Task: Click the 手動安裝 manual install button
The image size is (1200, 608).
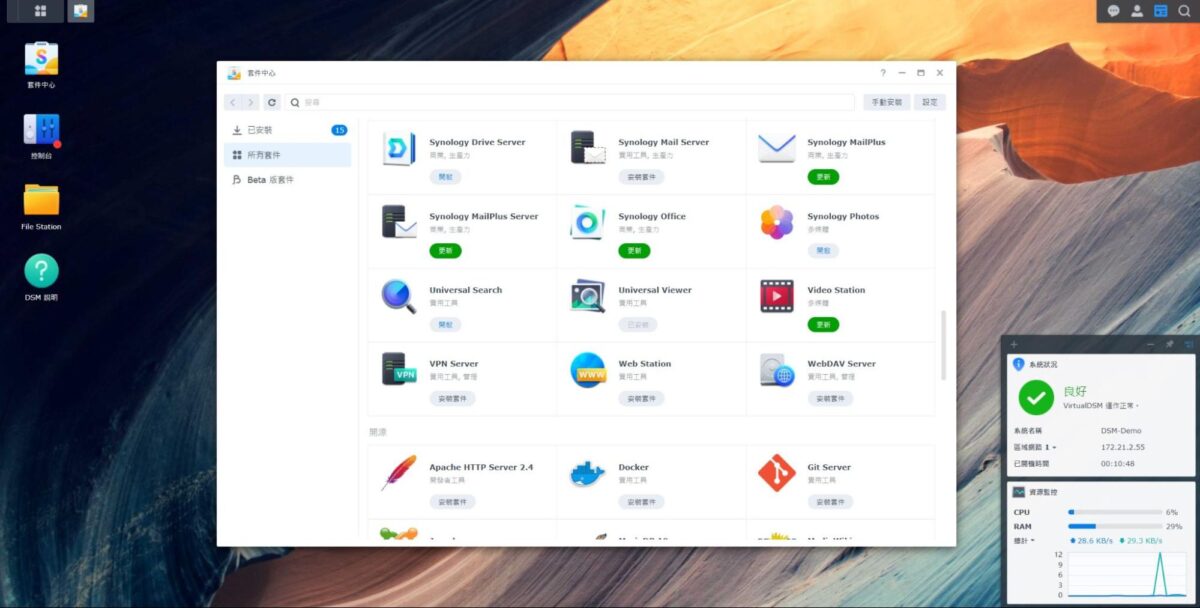Action: (x=887, y=102)
